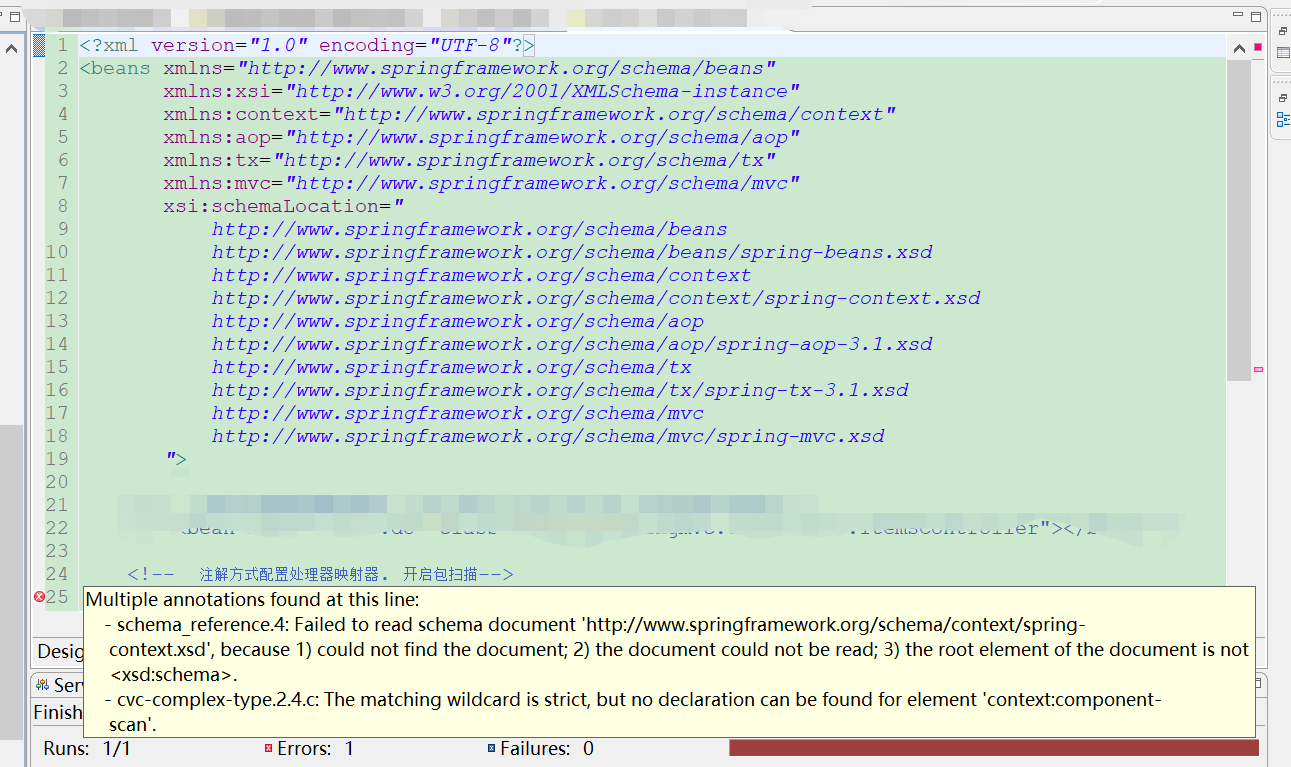Click the pink error marker in the overview ruler
Viewport: 1291px width, 767px height.
[x=1256, y=370]
